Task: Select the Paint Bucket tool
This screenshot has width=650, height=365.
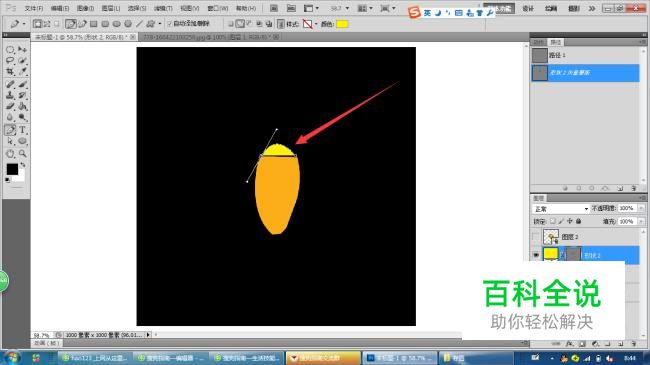Action: pos(22,107)
